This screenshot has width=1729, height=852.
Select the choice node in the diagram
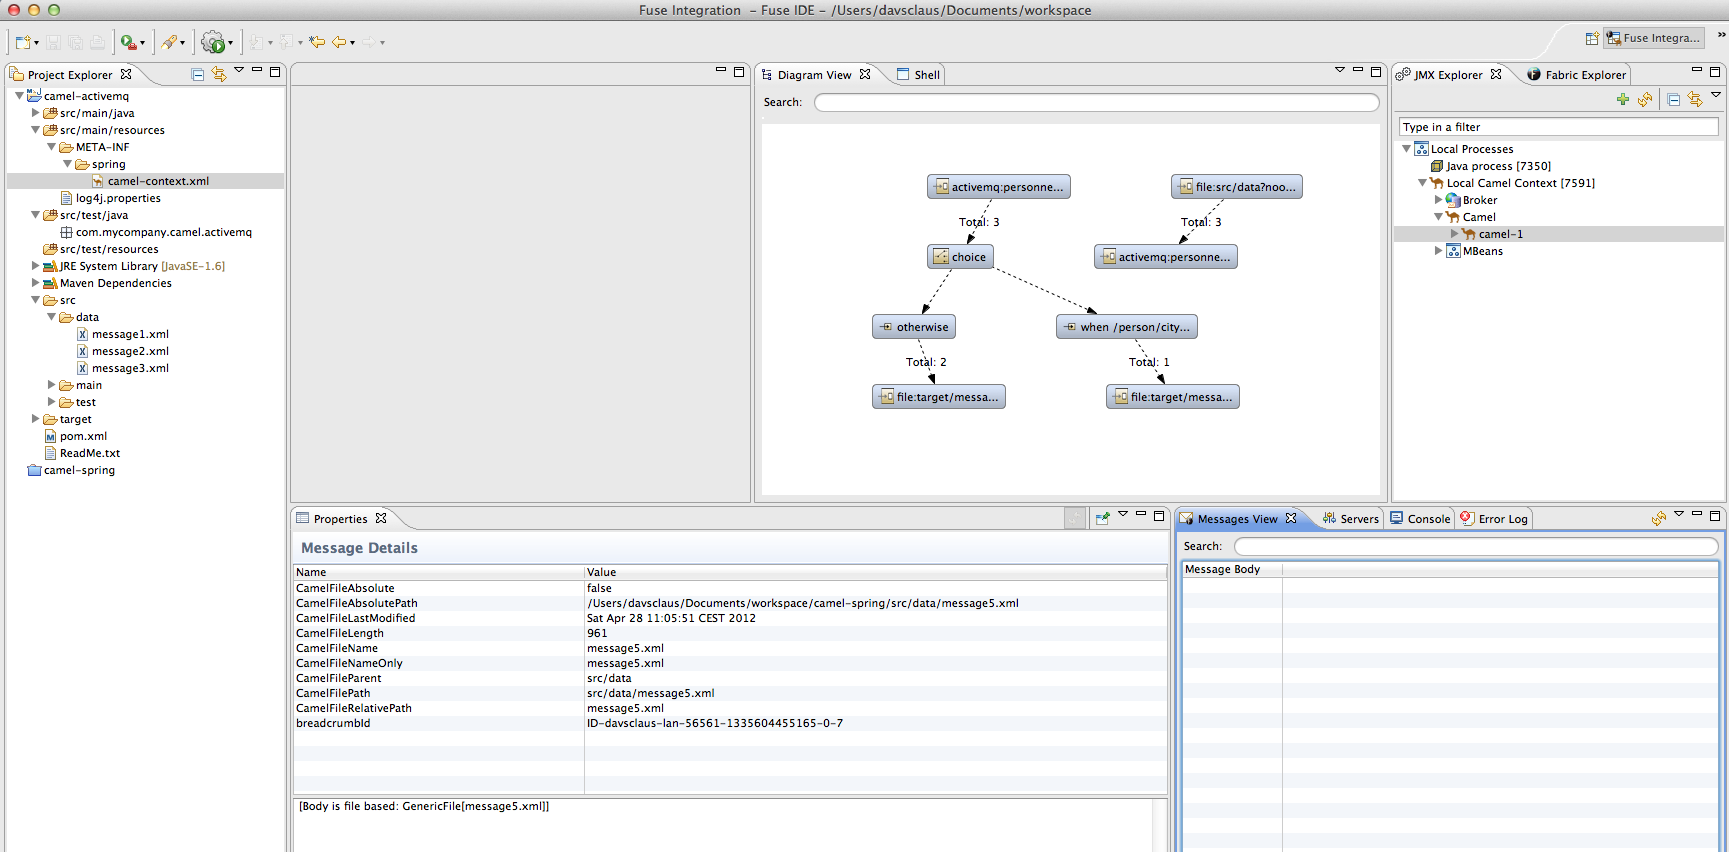point(960,257)
